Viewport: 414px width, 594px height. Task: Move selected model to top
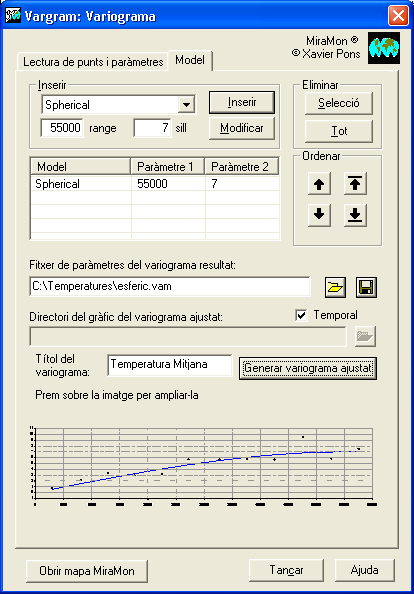[x=355, y=184]
